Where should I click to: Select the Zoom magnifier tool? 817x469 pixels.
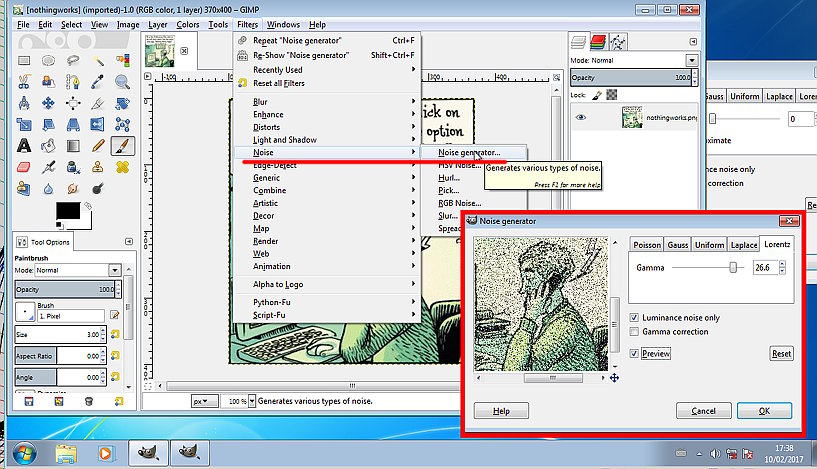click(x=122, y=82)
